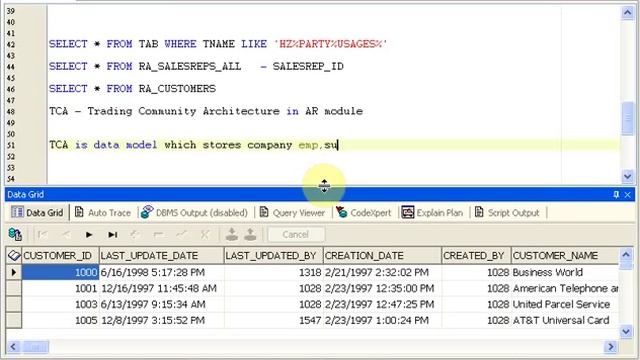640x360 pixels.
Task: Click the delete record minus icon
Action: pyautogui.click(x=158, y=234)
